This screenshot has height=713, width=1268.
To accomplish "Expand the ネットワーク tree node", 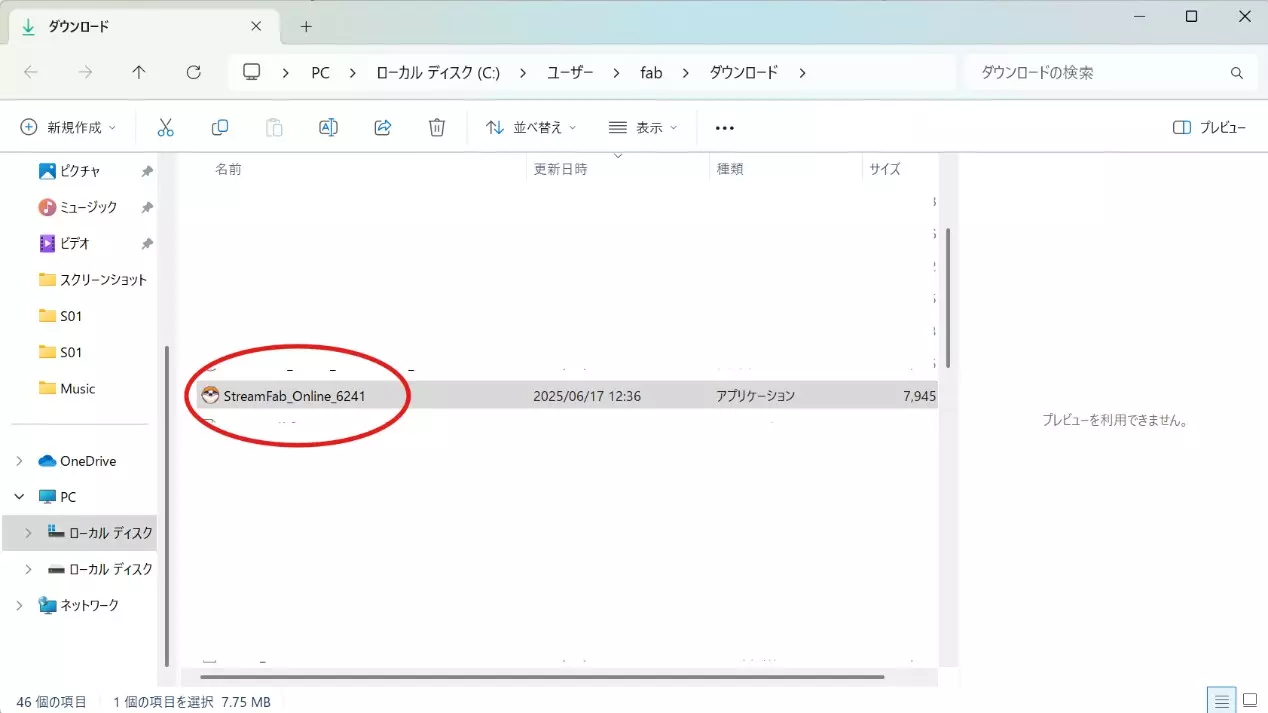I will coord(19,605).
